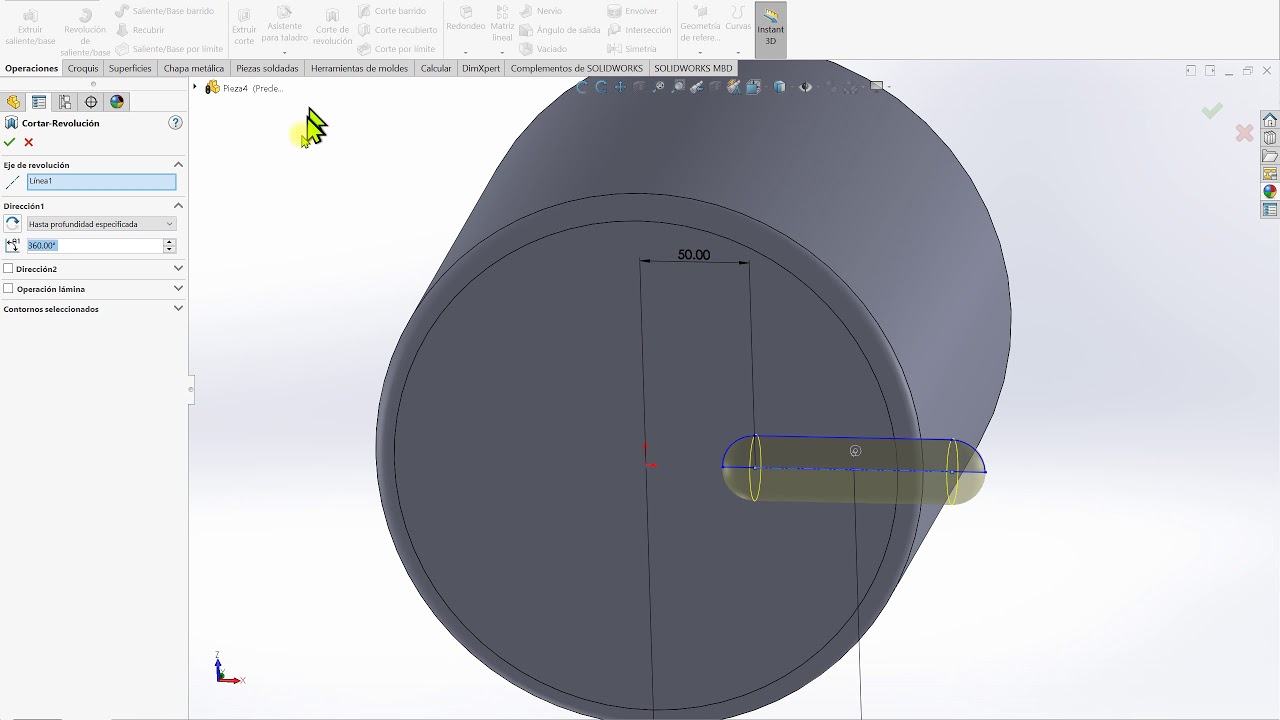The height and width of the screenshot is (720, 1280).
Task: Open the 'Hasta profundidad especificada' dropdown
Action: point(101,224)
